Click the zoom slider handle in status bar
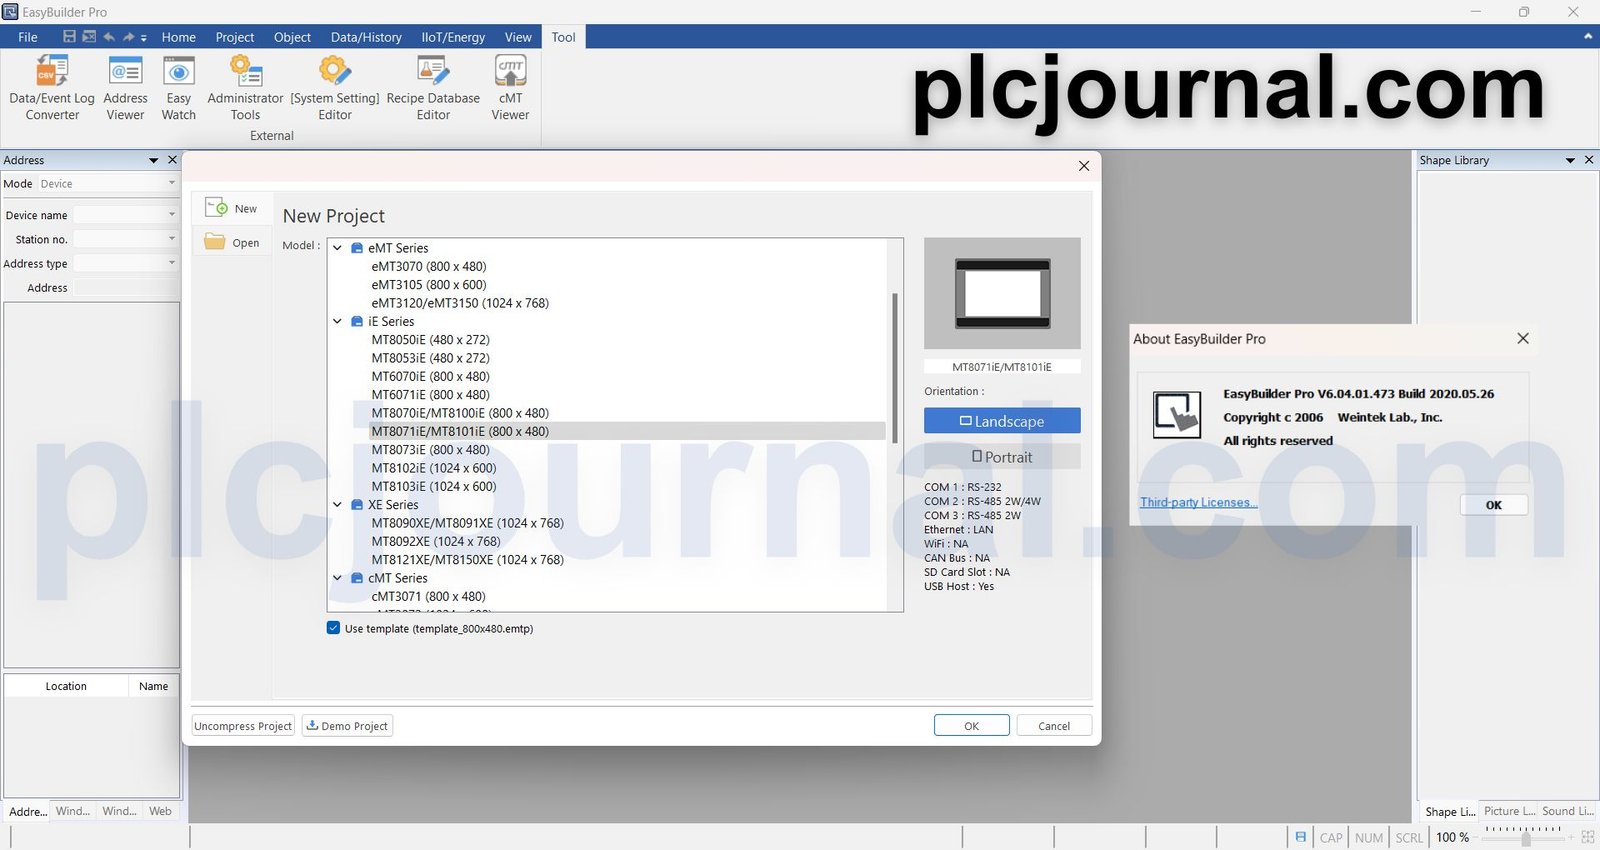The height and width of the screenshot is (850, 1600). (1526, 839)
